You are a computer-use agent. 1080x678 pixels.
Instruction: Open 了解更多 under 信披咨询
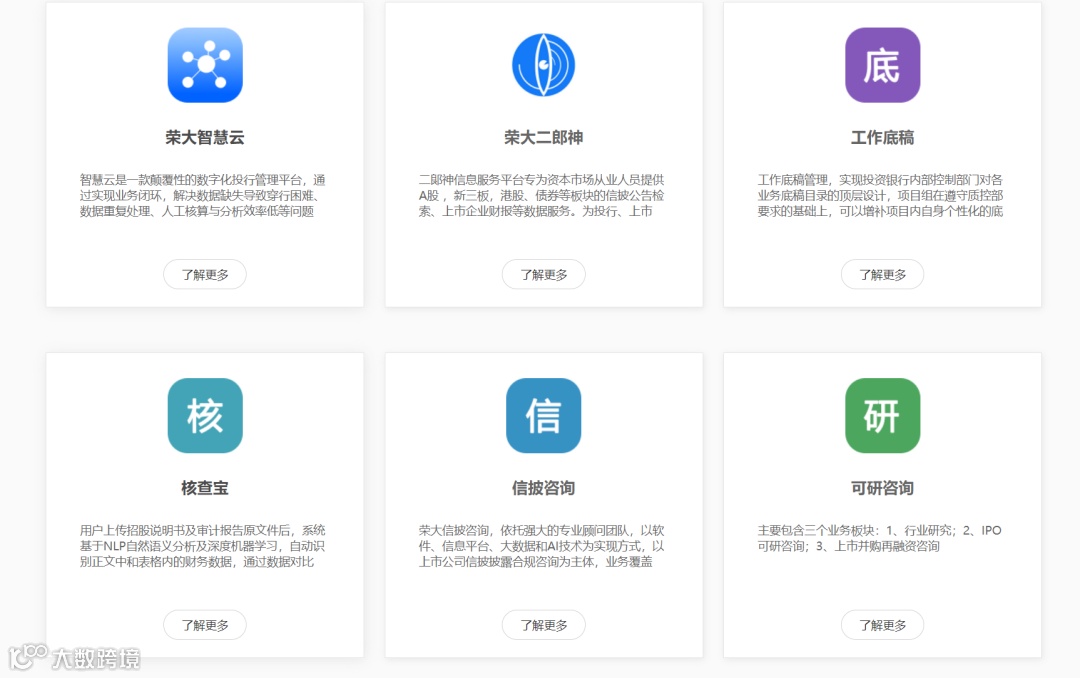[543, 625]
